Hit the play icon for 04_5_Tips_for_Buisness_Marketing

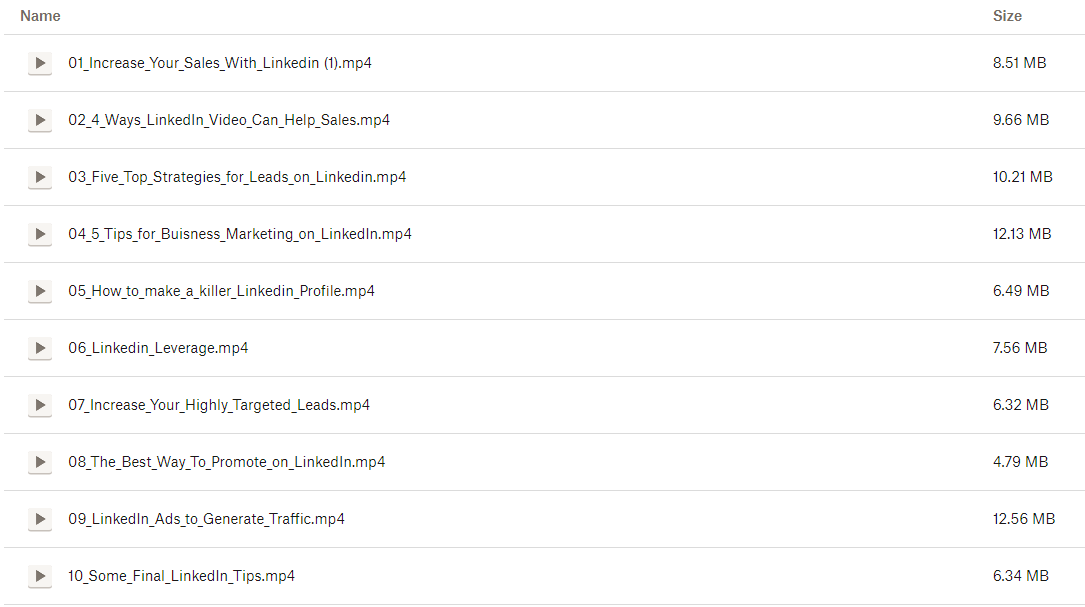[40, 234]
